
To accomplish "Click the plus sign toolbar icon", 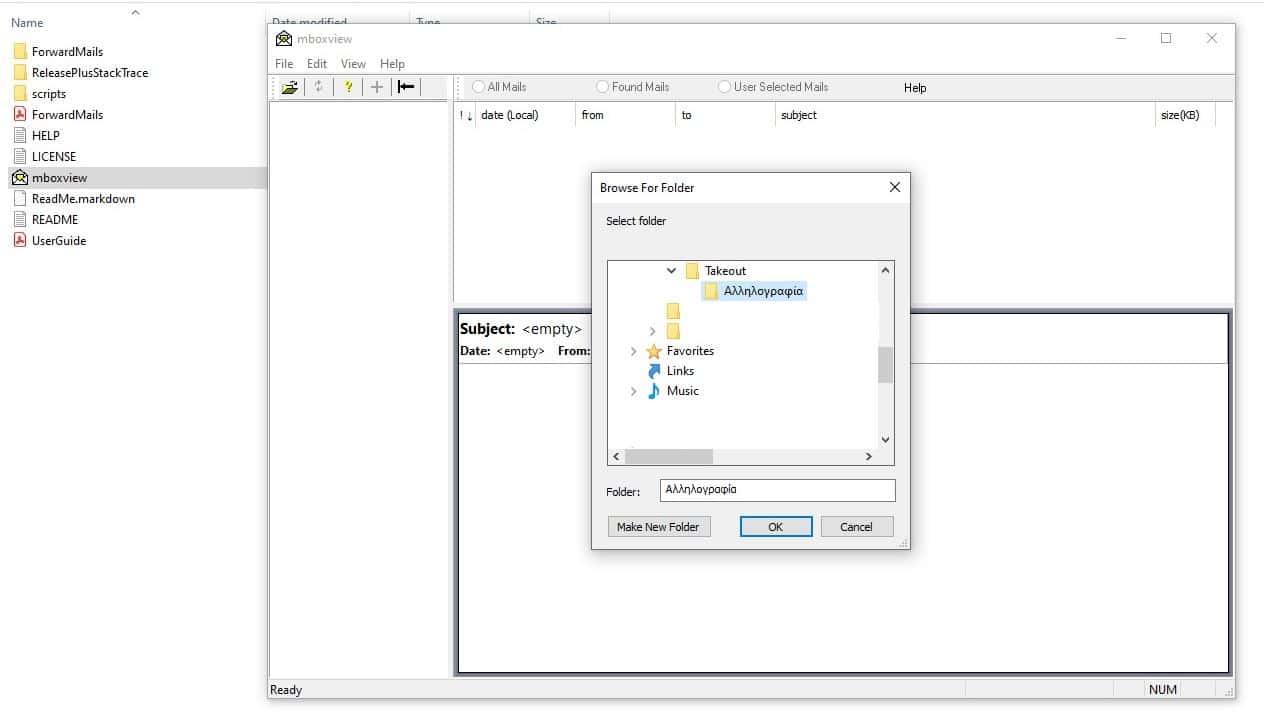I will click(x=377, y=87).
